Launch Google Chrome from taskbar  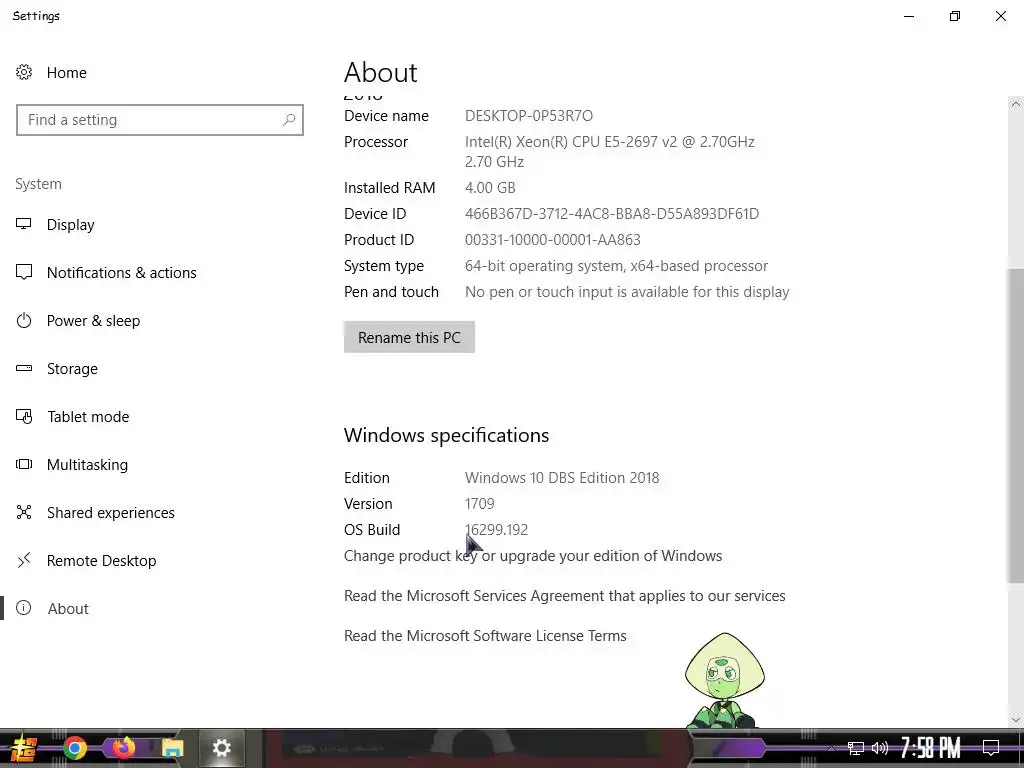click(75, 748)
